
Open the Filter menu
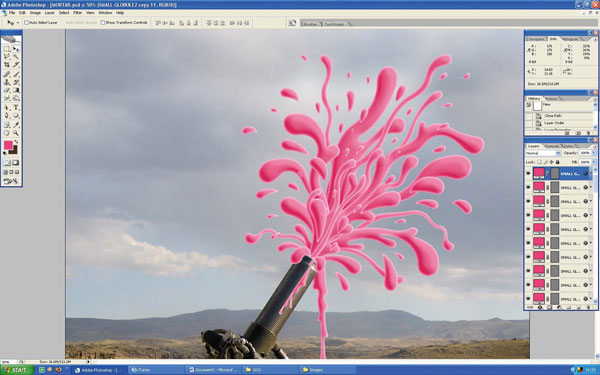point(77,13)
